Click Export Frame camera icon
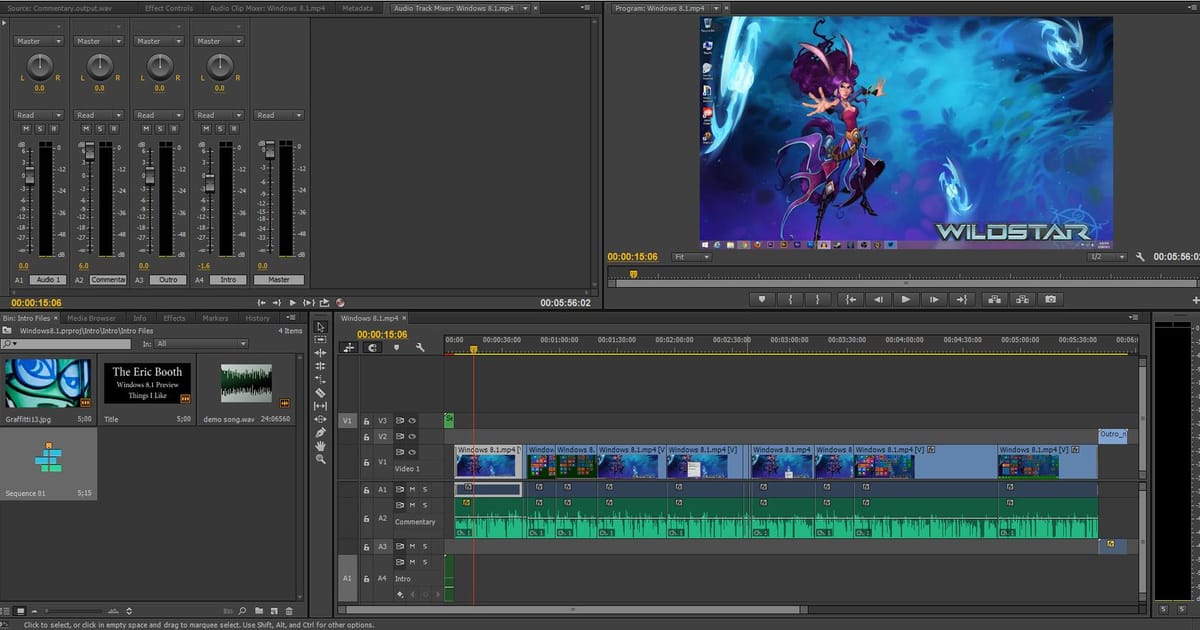 (x=1050, y=299)
